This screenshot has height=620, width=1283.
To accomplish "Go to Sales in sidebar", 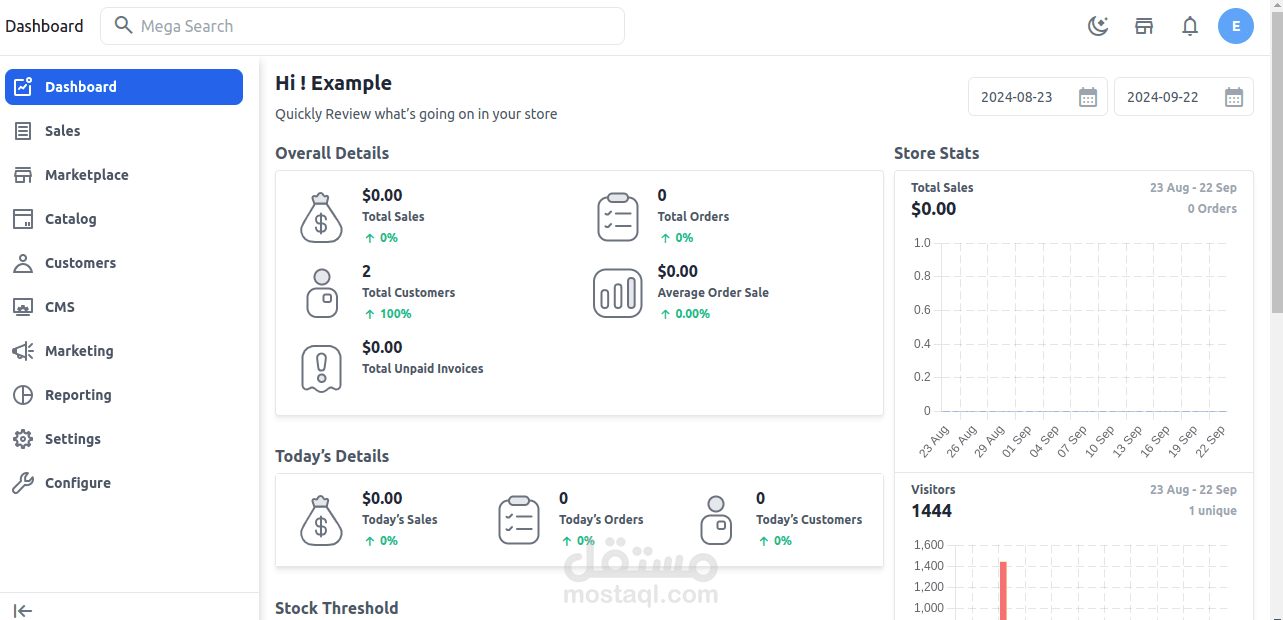I will 62,131.
